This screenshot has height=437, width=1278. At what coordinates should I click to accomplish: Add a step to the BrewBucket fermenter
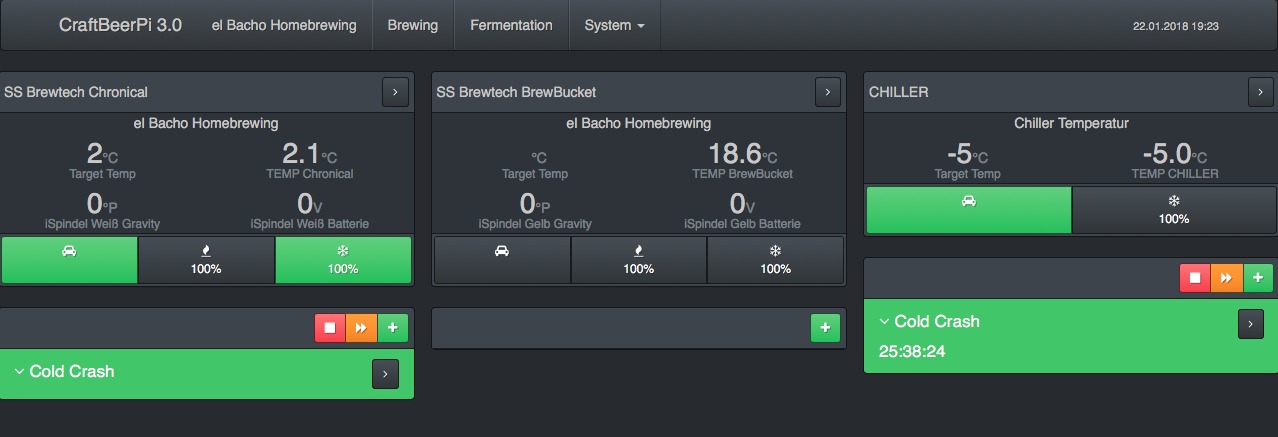pyautogui.click(x=825, y=328)
